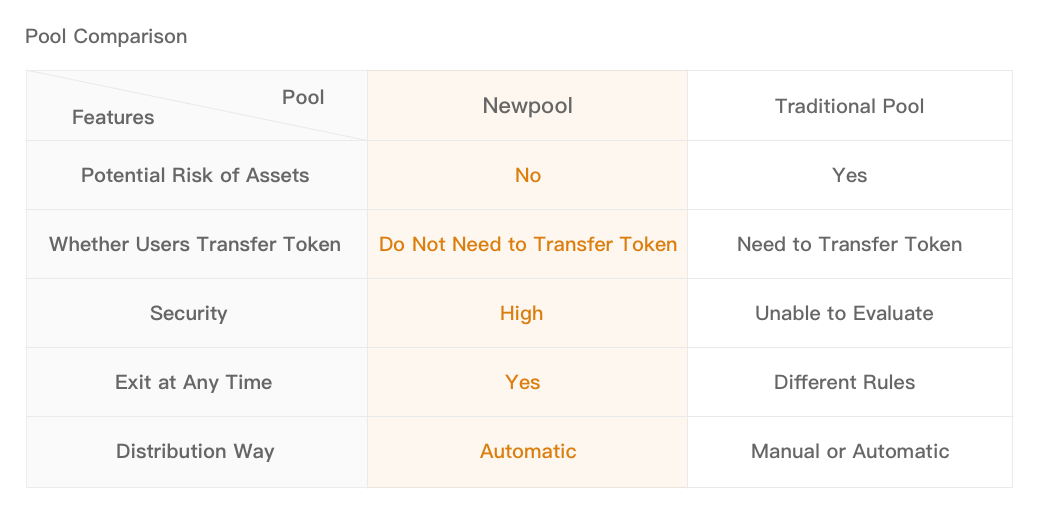
Task: Click the Manual or Automatic cell
Action: pos(850,451)
